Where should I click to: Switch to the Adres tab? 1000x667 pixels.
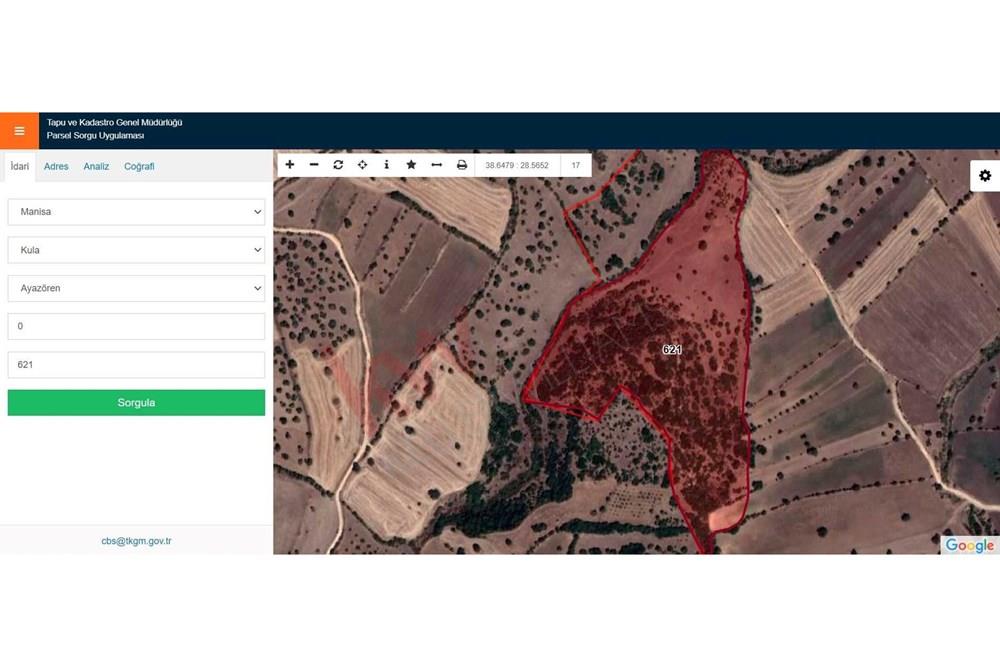[56, 167]
